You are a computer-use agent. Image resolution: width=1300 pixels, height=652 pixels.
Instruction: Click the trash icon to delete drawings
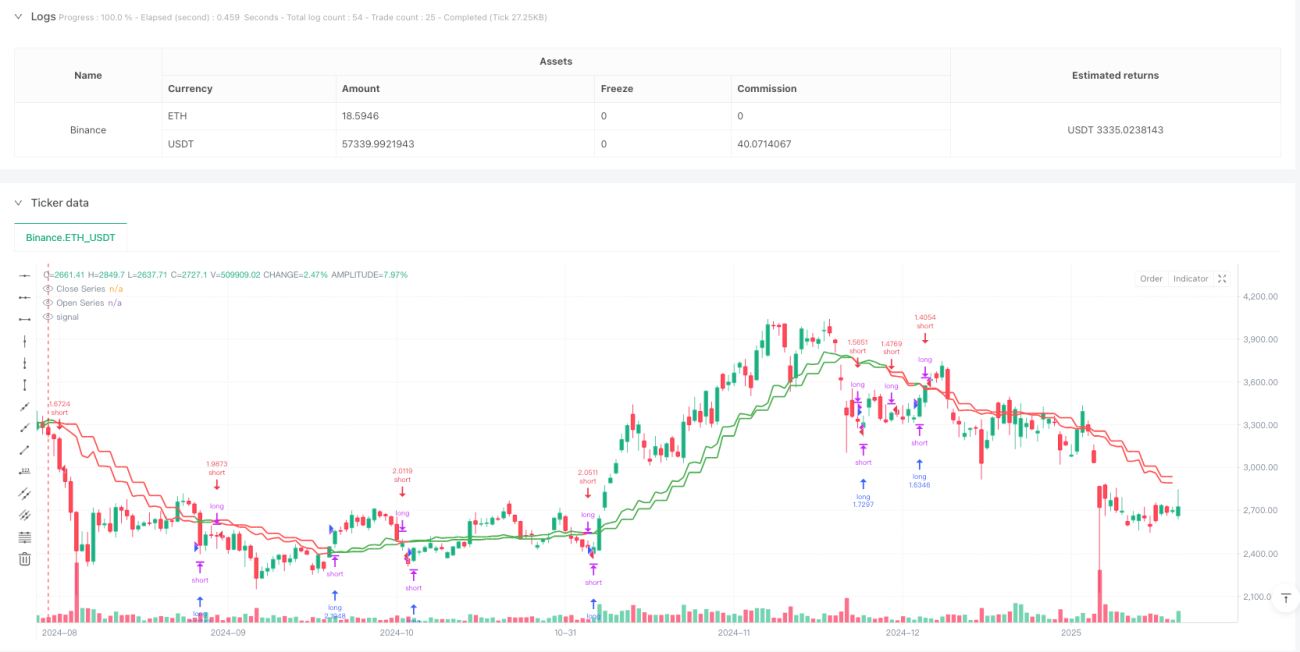25,559
